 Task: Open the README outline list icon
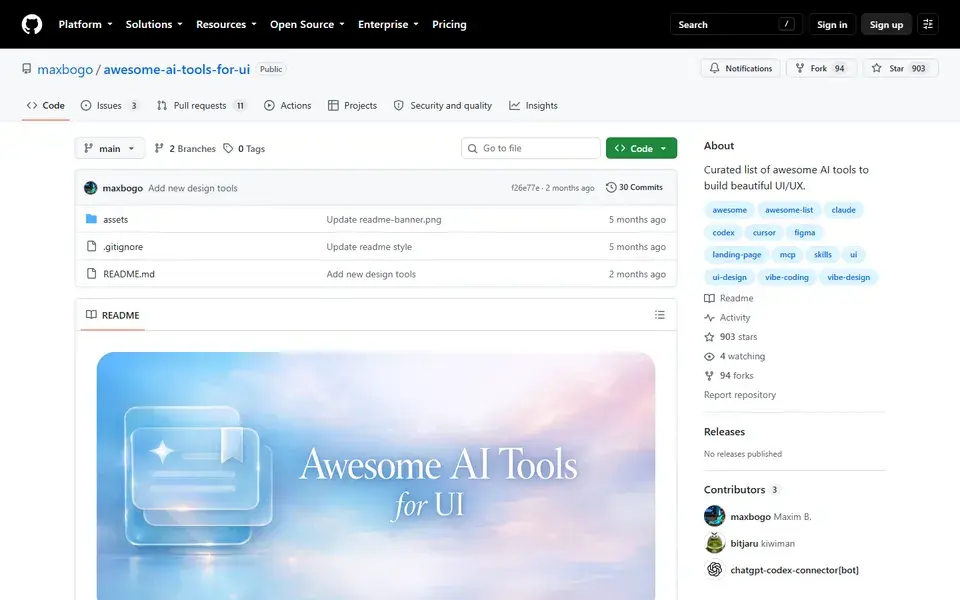click(x=659, y=315)
